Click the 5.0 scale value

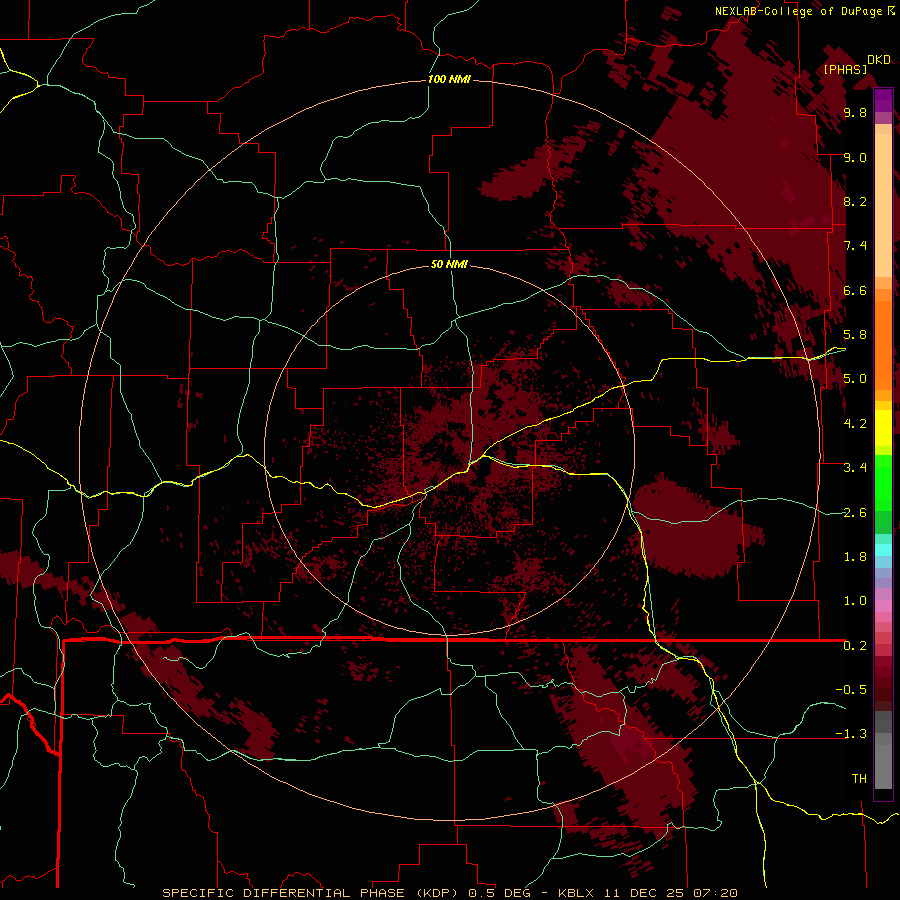pyautogui.click(x=855, y=379)
